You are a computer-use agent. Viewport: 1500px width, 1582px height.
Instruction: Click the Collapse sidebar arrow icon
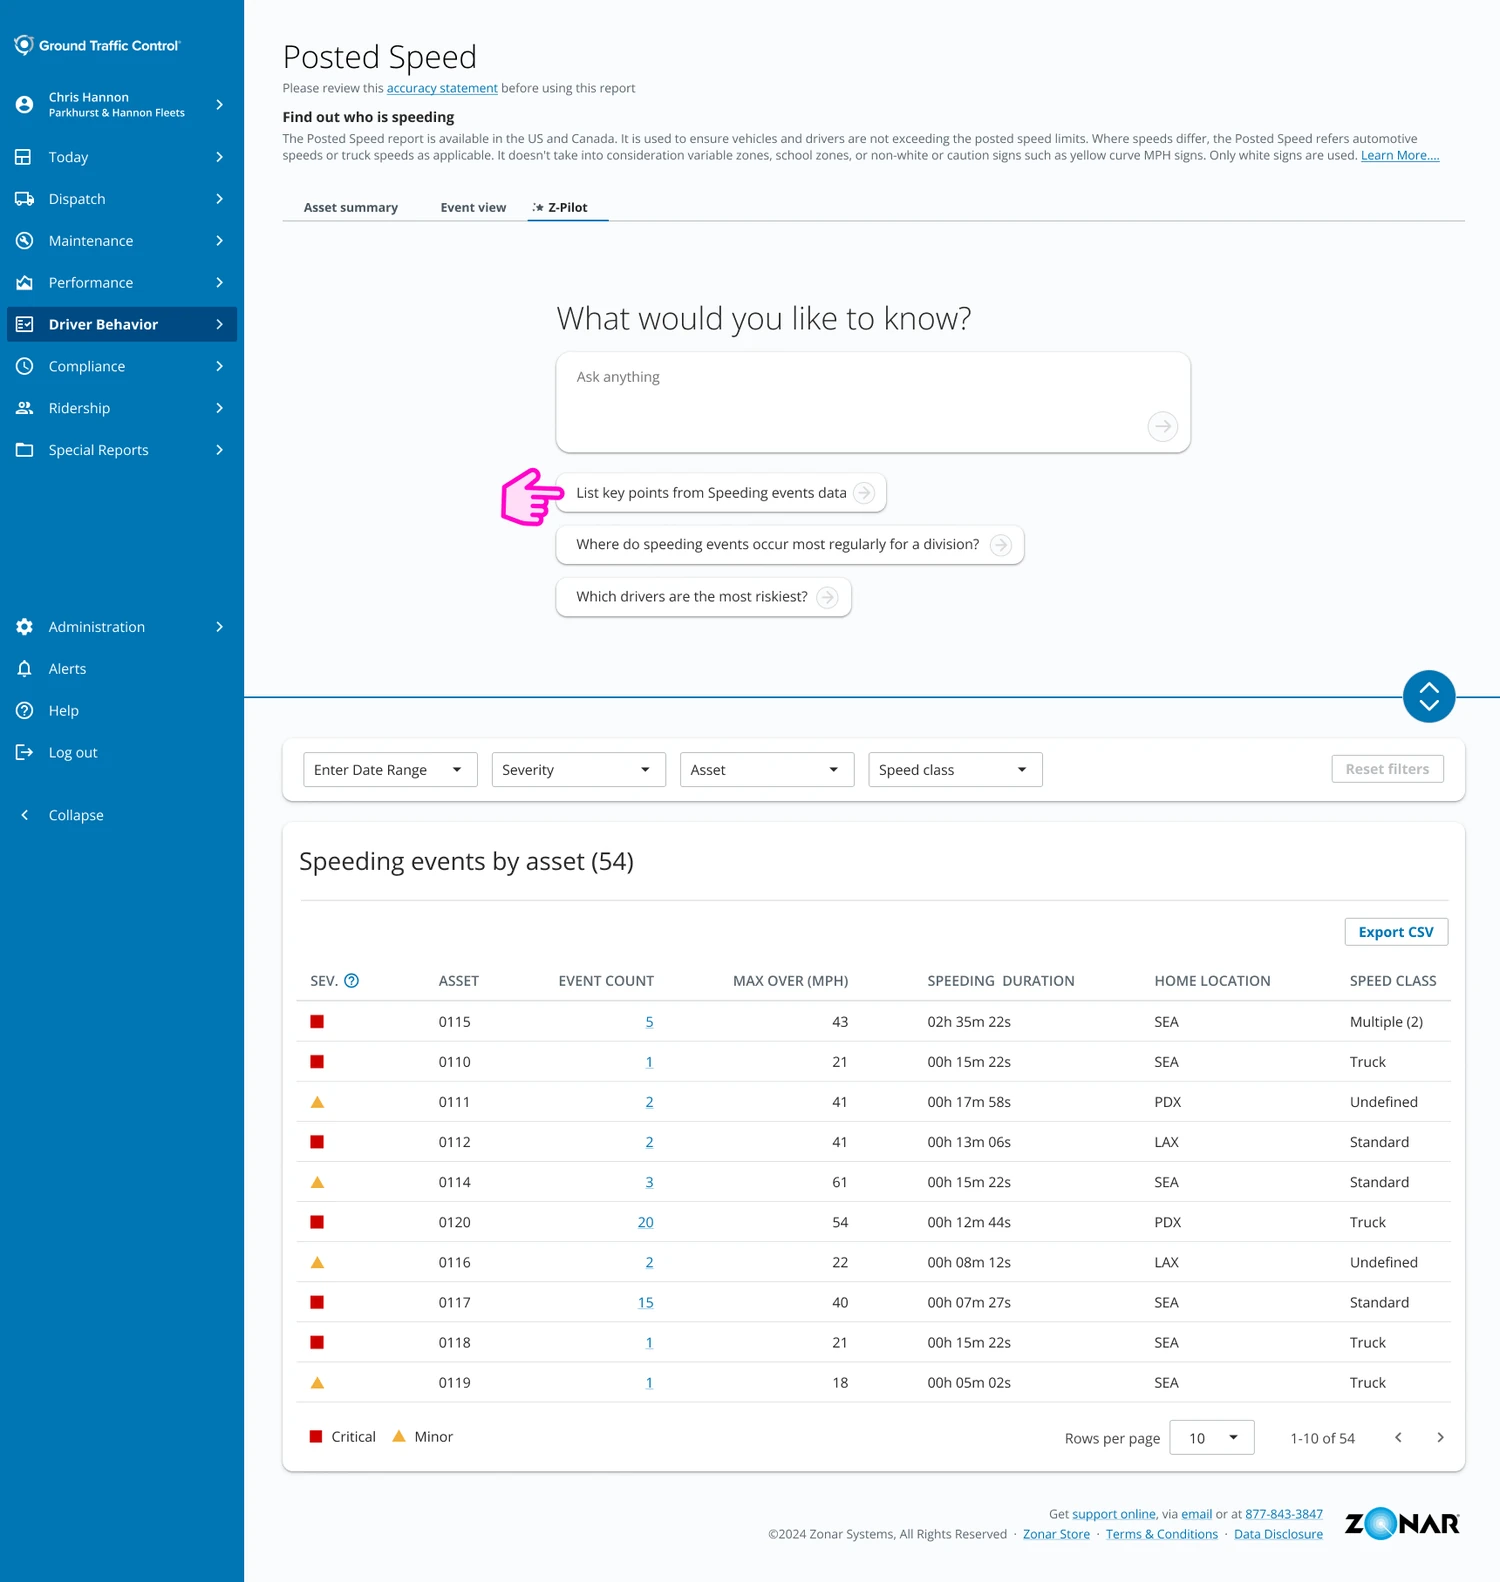25,815
